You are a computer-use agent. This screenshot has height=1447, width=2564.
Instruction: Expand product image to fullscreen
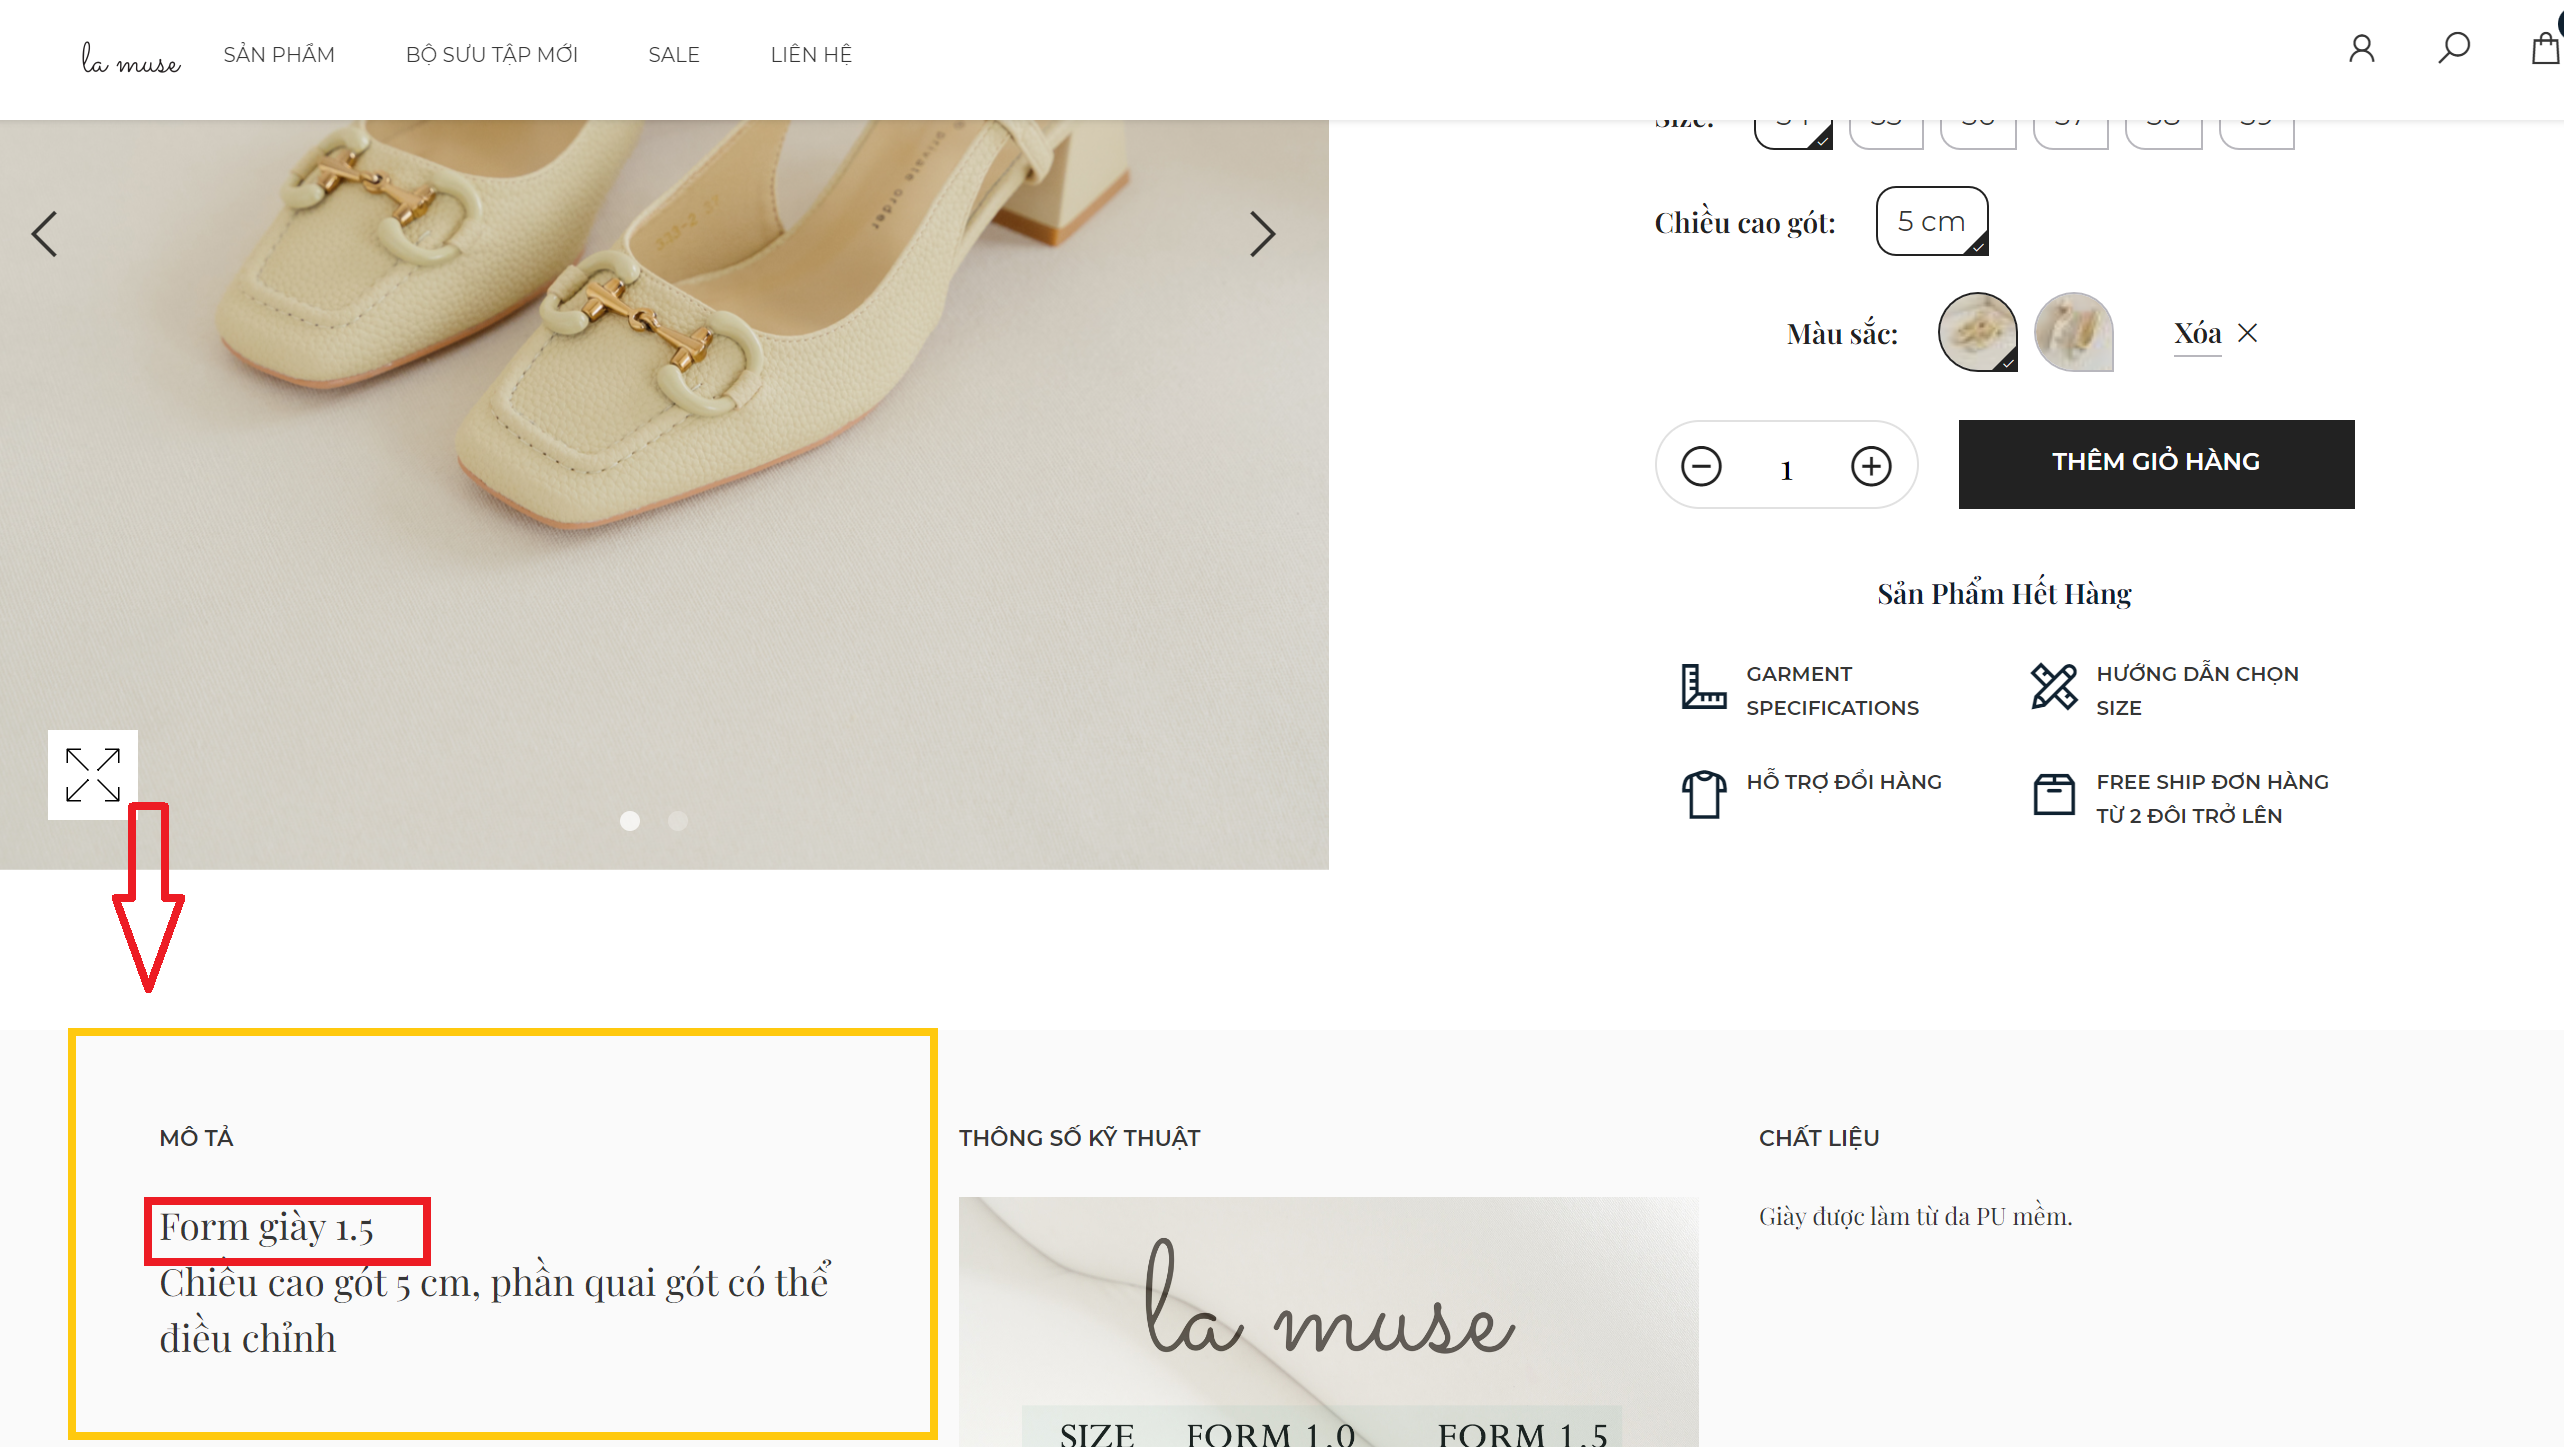(93, 775)
